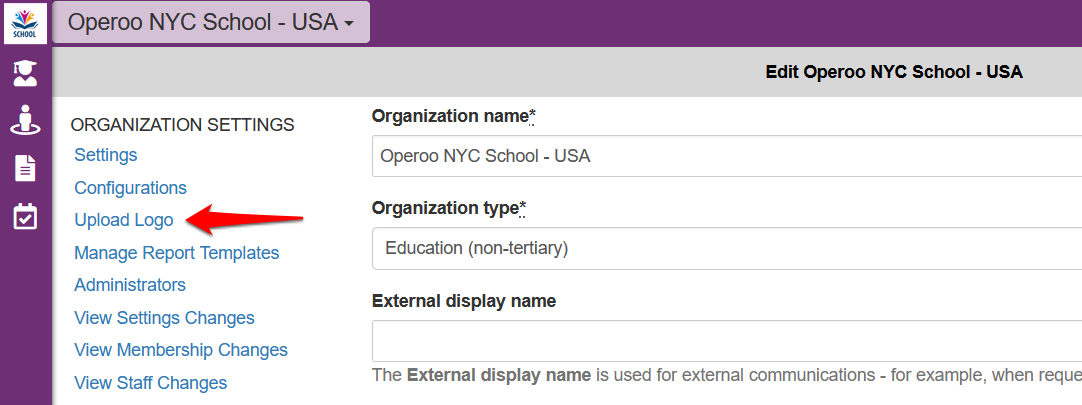Click the Organization type label
Image resolution: width=1082 pixels, height=405 pixels.
[x=449, y=208]
